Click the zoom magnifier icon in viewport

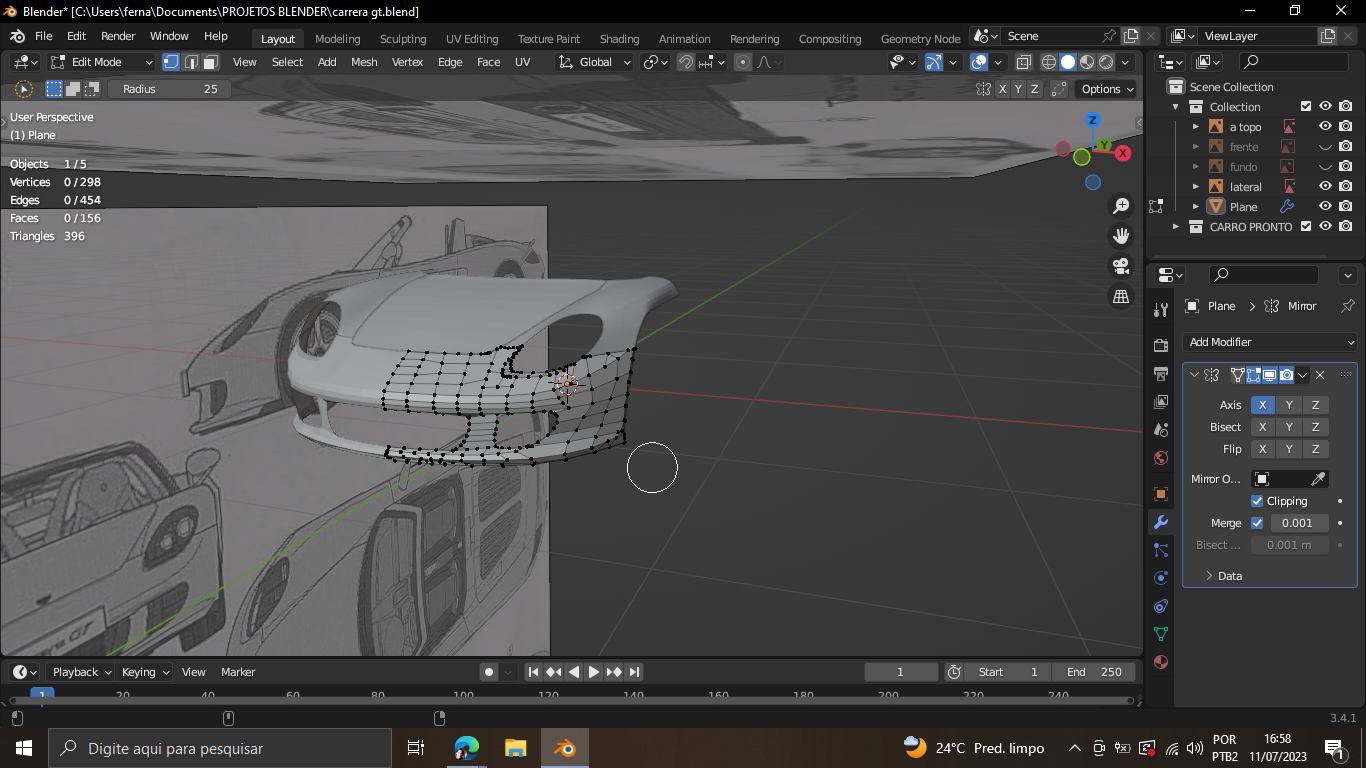(x=1121, y=206)
